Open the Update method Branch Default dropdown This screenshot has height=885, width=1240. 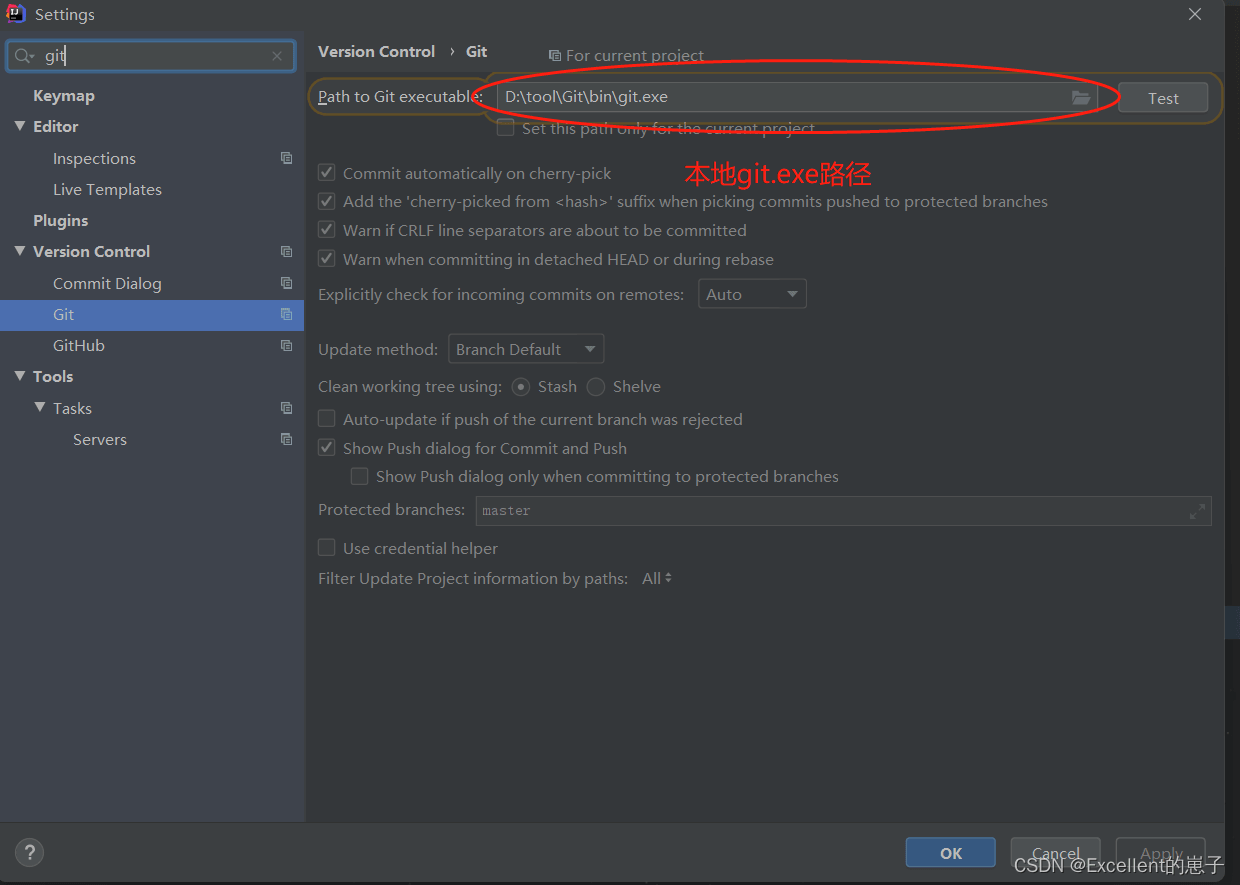pos(526,349)
